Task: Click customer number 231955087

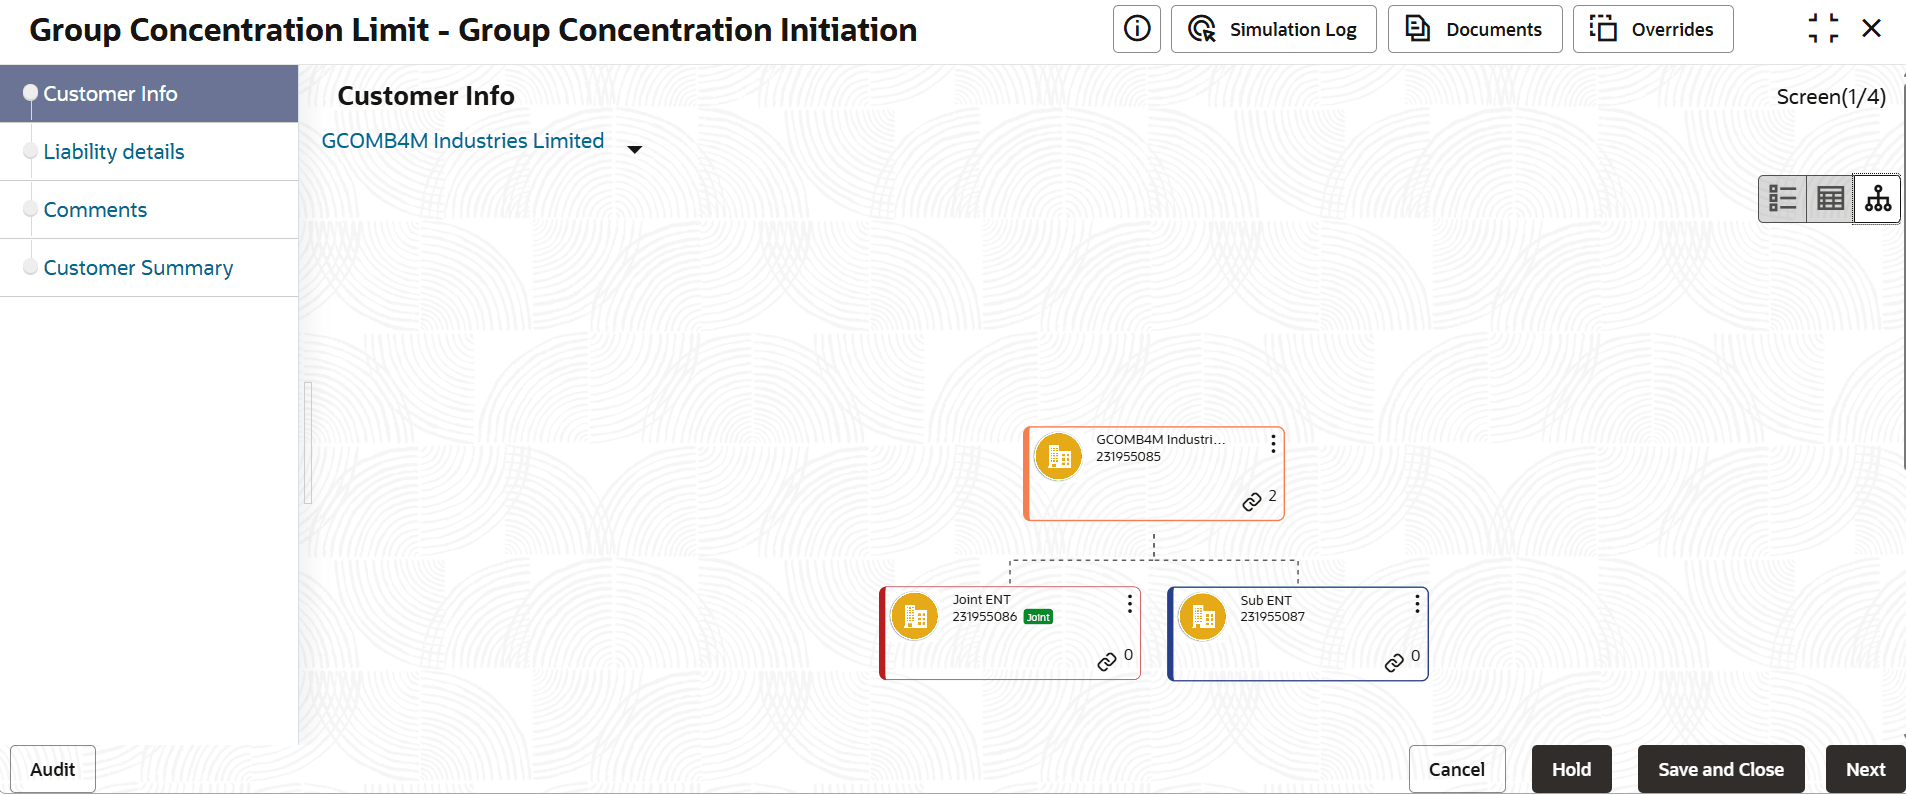Action: (1273, 617)
